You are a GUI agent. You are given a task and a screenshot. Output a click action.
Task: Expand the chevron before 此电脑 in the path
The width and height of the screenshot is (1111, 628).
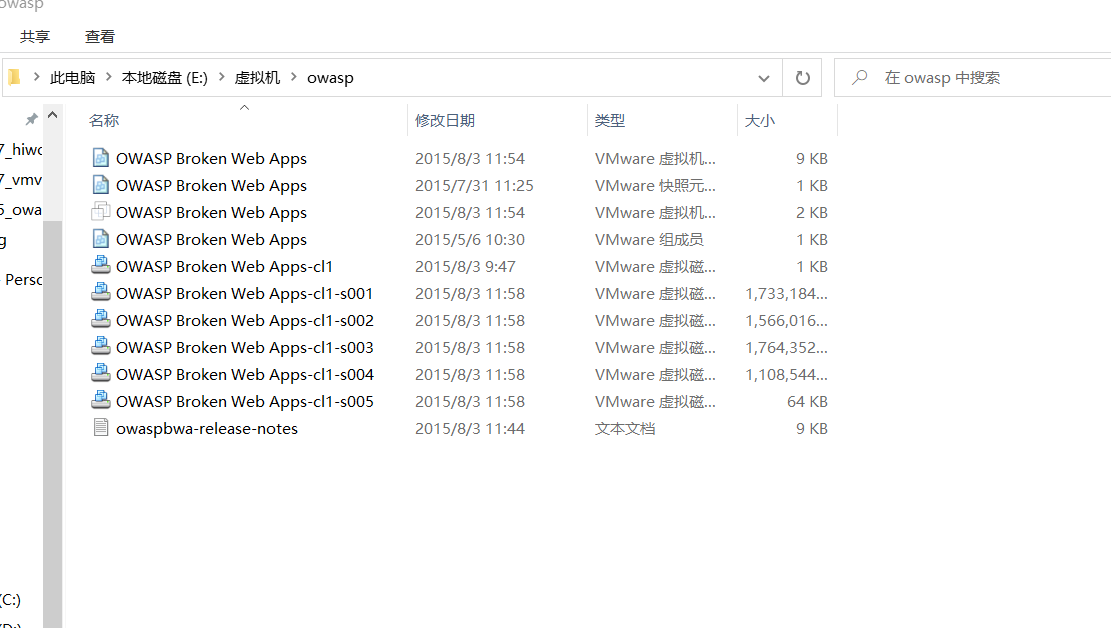(36, 77)
